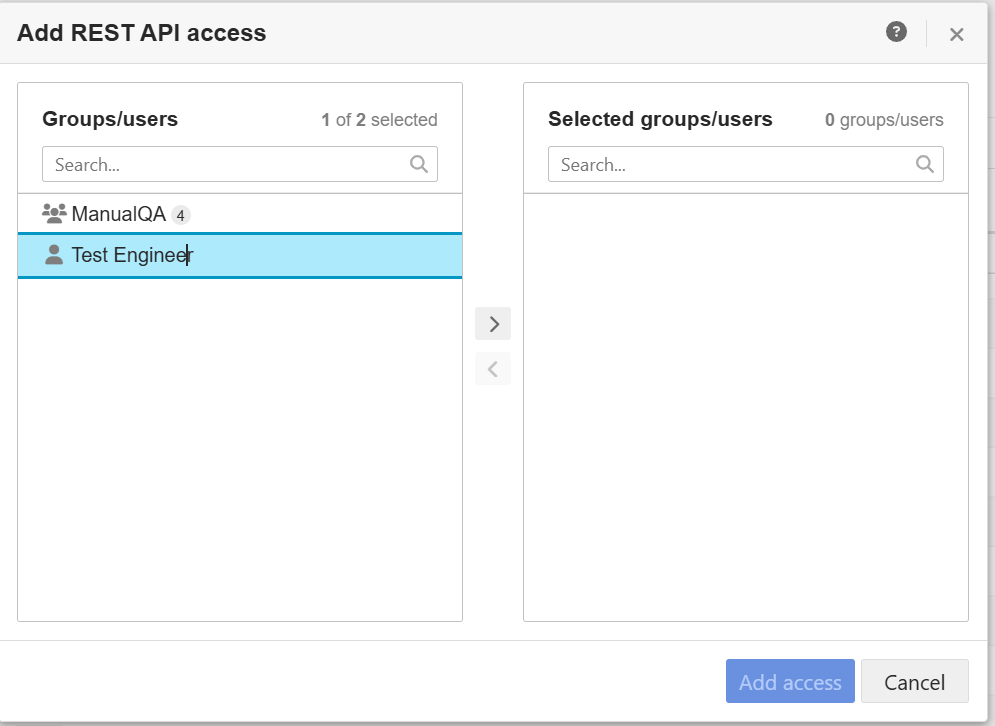This screenshot has height=726, width=995.
Task: Click the '1 of 2 selected' counter
Action: point(379,120)
